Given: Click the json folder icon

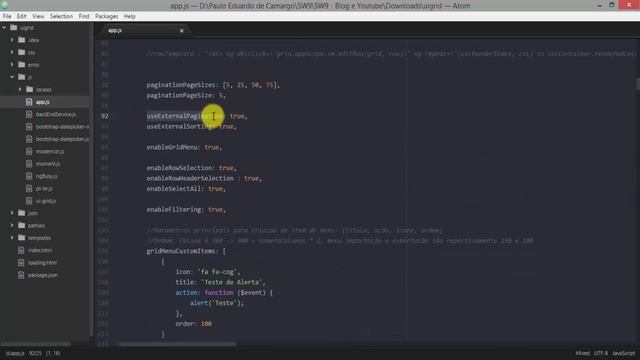Looking at the screenshot, I should point(22,213).
